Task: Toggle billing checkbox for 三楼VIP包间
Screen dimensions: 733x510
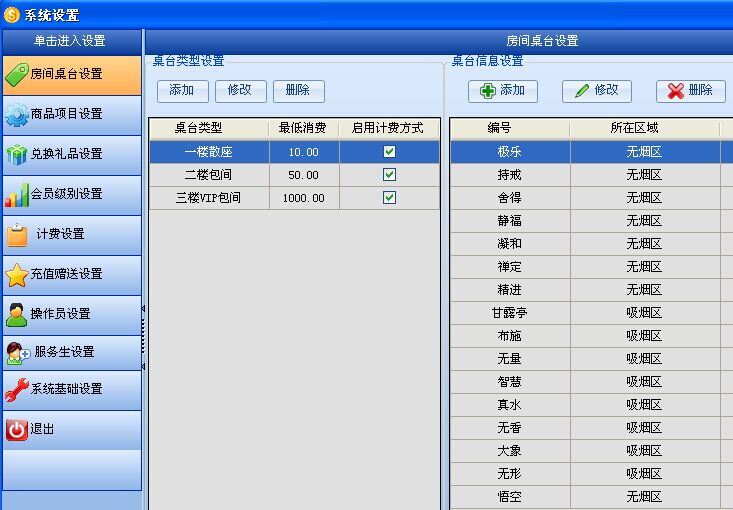Action: (389, 198)
